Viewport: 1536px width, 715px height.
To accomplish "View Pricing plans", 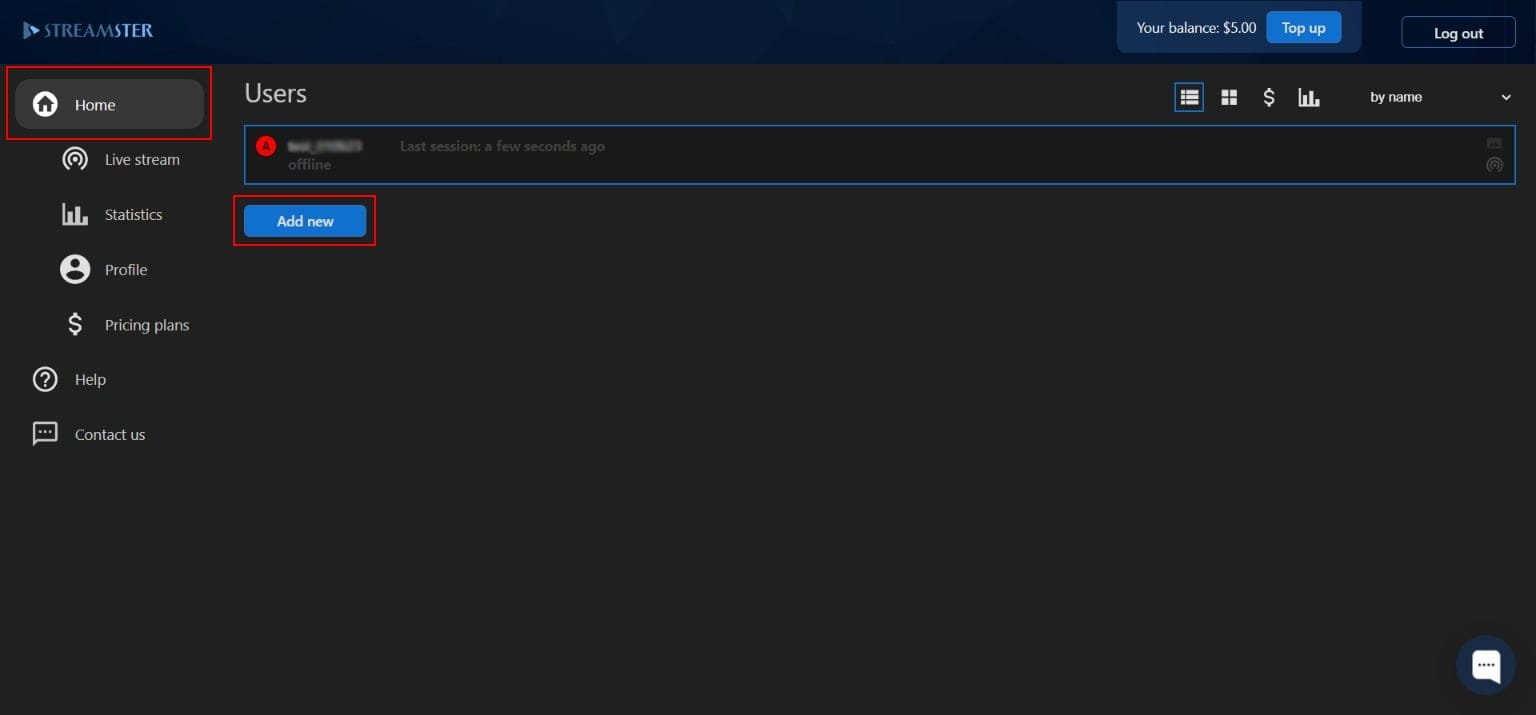I will point(146,325).
